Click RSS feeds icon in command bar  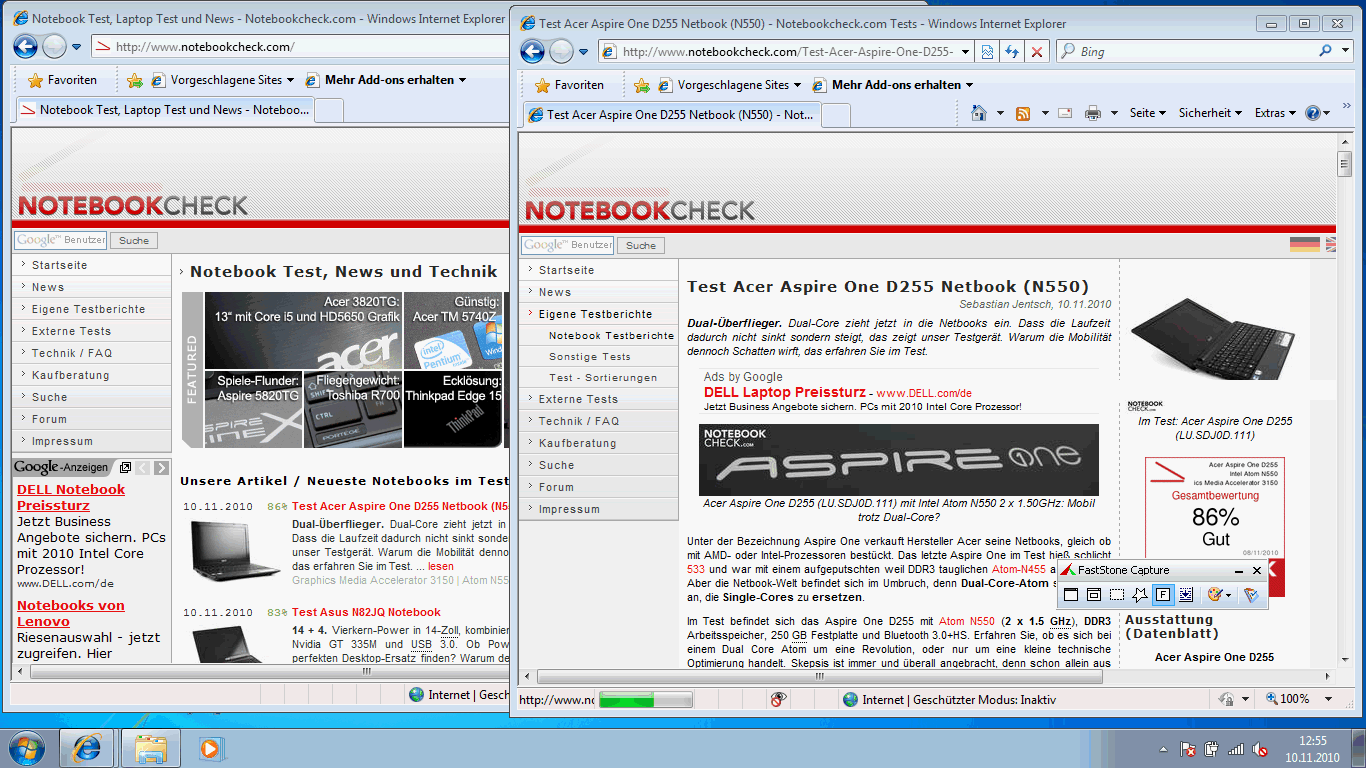1023,113
